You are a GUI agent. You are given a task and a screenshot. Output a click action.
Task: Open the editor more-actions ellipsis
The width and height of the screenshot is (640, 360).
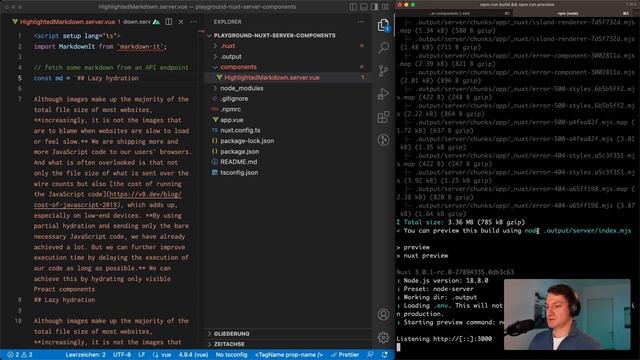pyautogui.click(x=193, y=22)
